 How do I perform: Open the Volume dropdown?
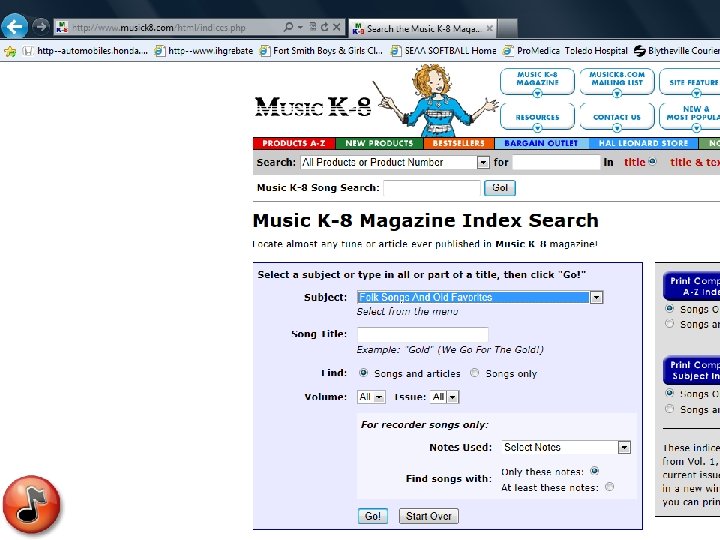pyautogui.click(x=371, y=397)
